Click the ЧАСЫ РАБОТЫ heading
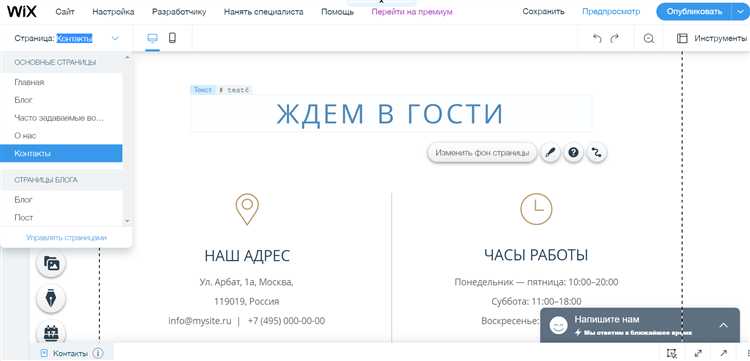 coord(536,255)
